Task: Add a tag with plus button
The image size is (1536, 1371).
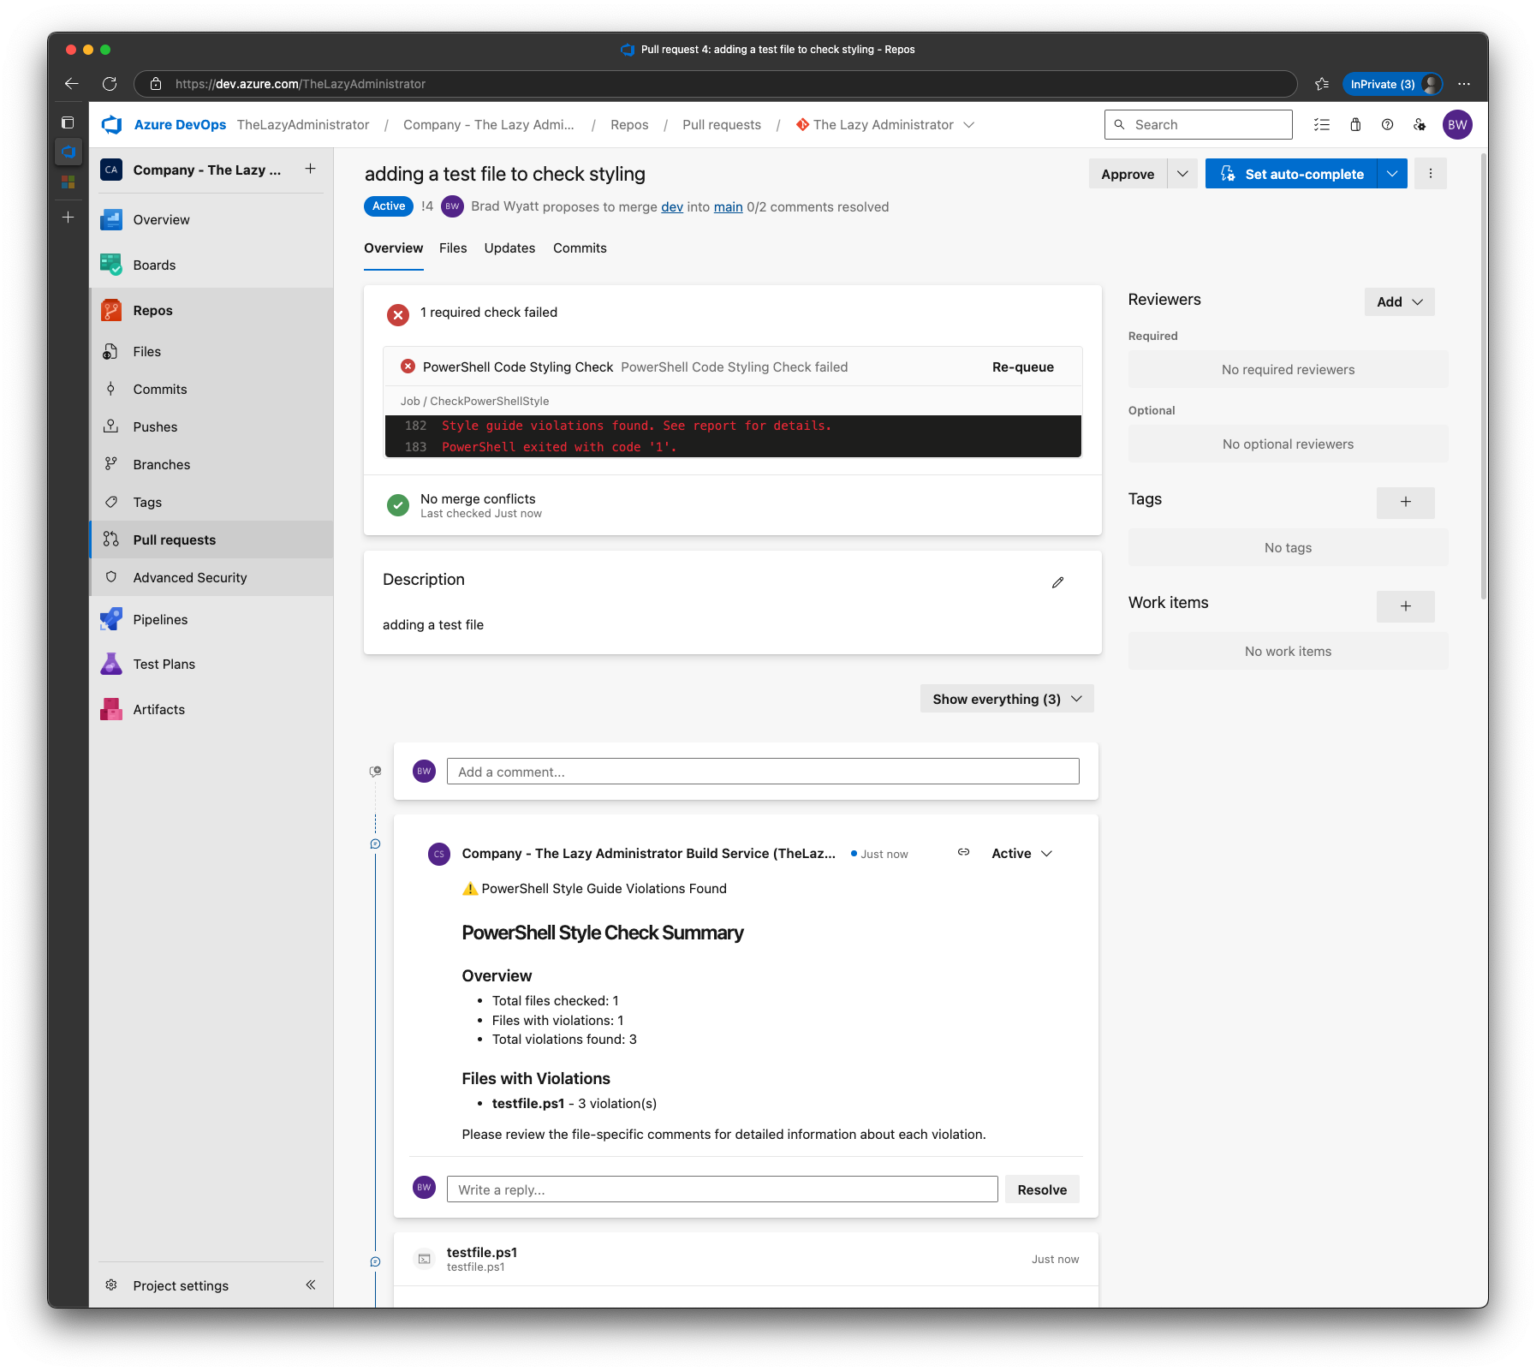Action: point(1406,503)
